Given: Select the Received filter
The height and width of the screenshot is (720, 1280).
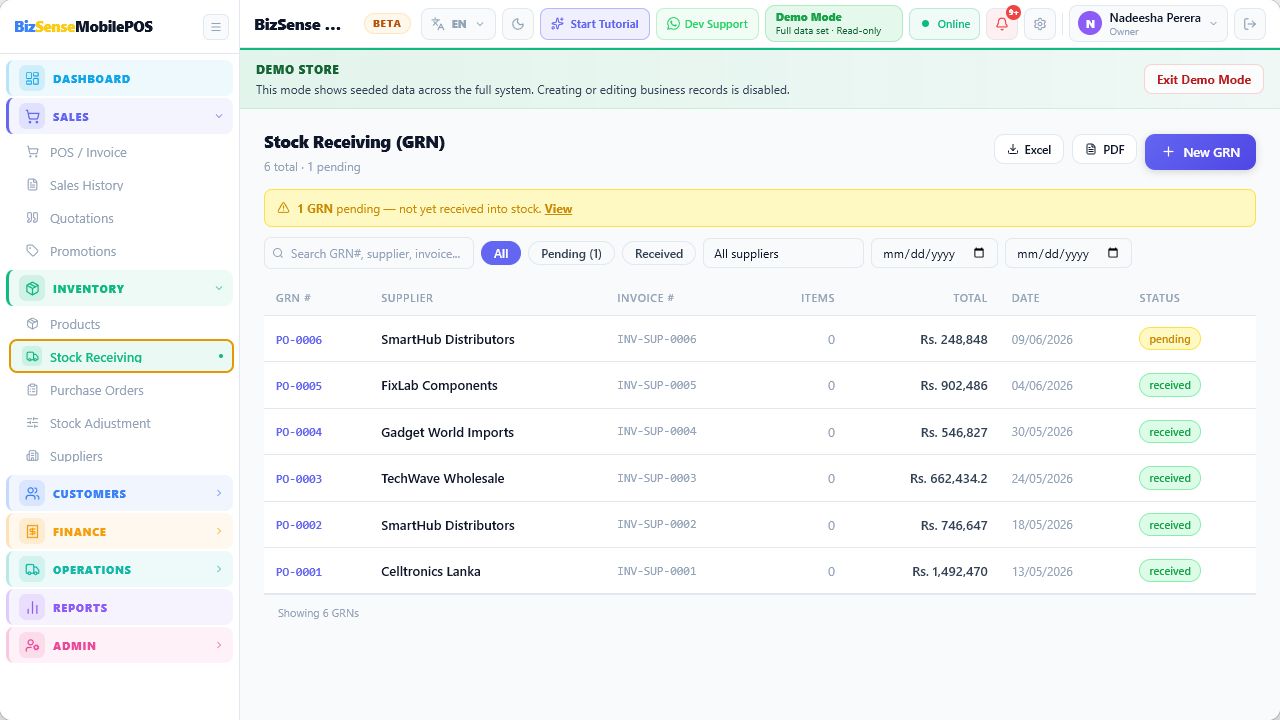Looking at the screenshot, I should coord(659,254).
